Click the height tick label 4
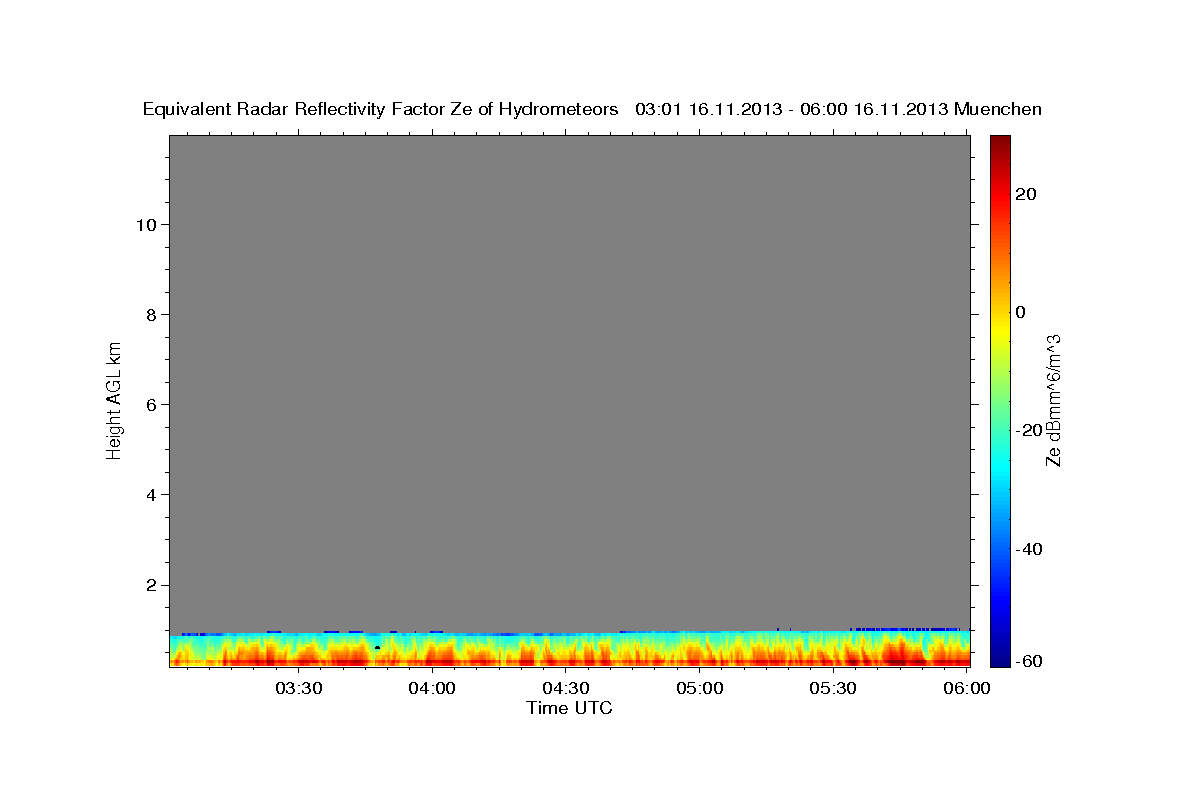The image size is (1200, 800). coord(152,495)
